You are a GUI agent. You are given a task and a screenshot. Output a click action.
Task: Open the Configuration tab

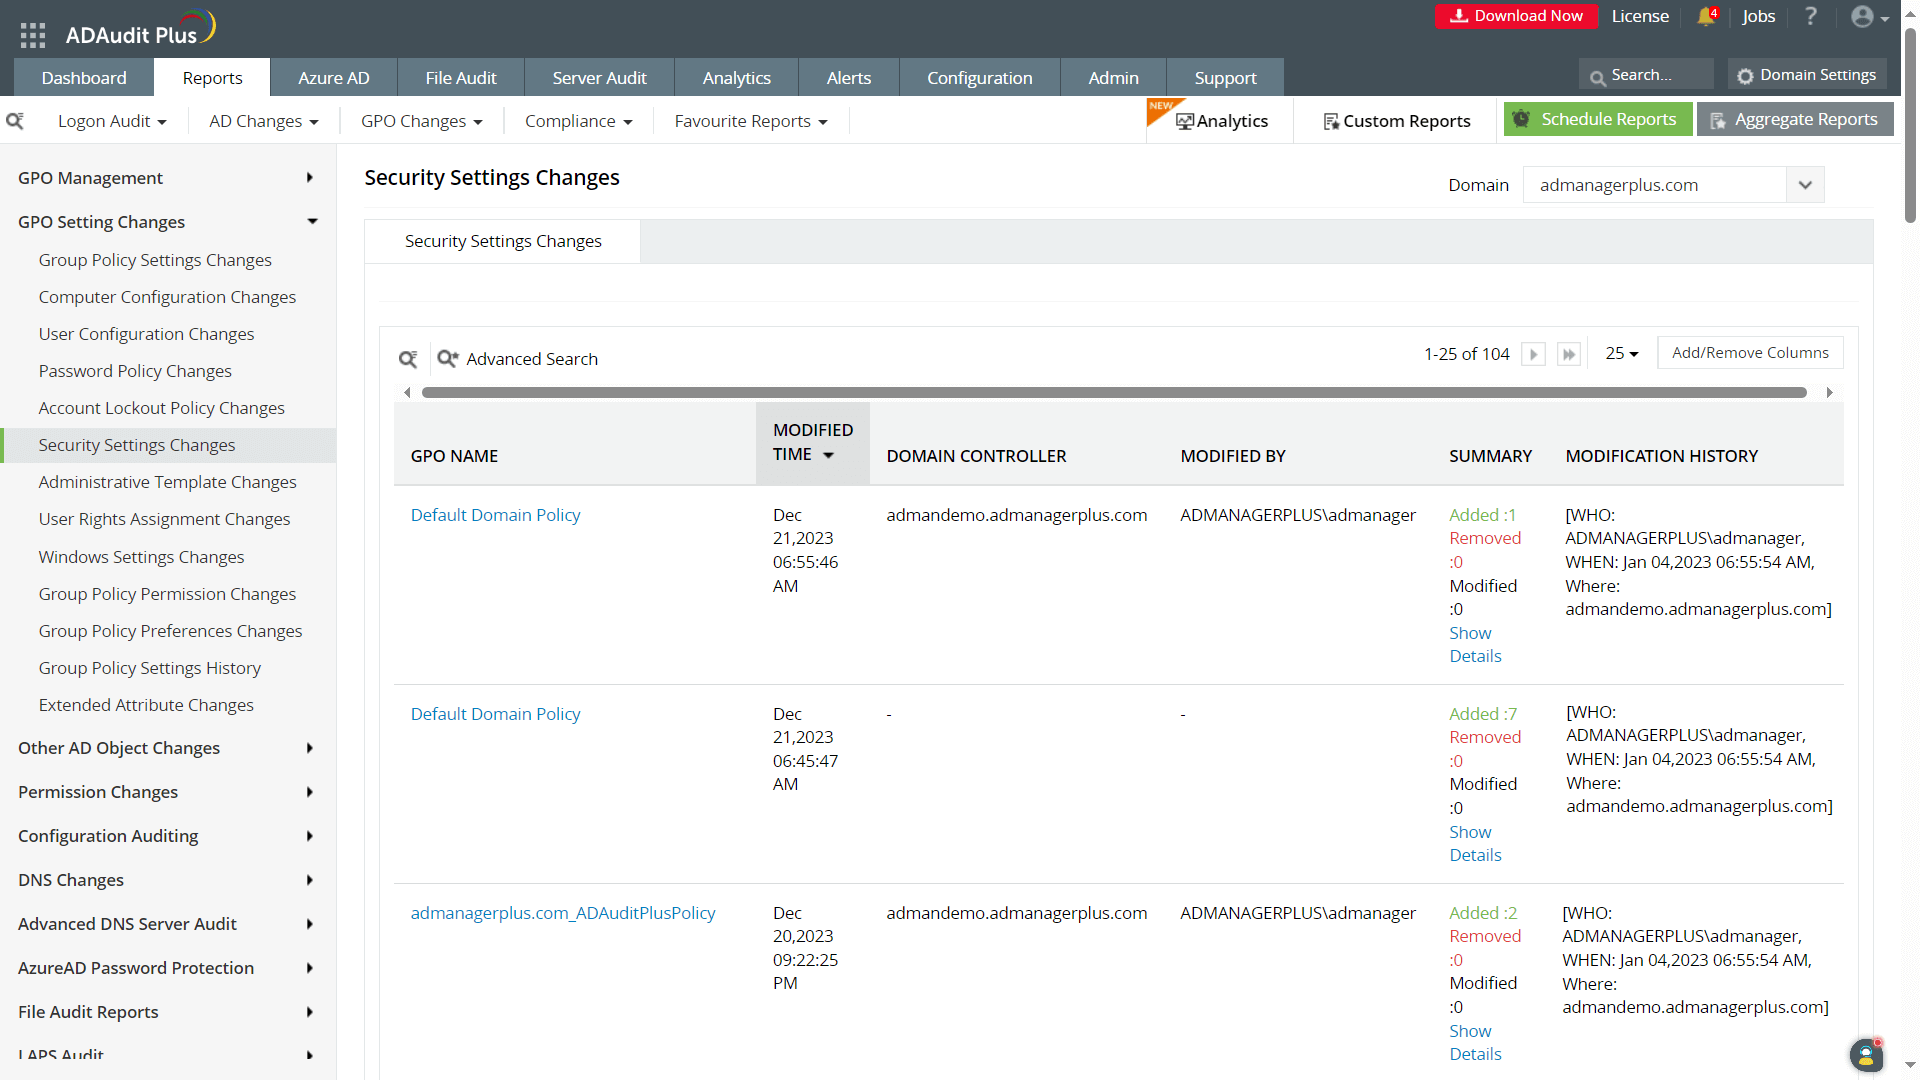(x=979, y=78)
